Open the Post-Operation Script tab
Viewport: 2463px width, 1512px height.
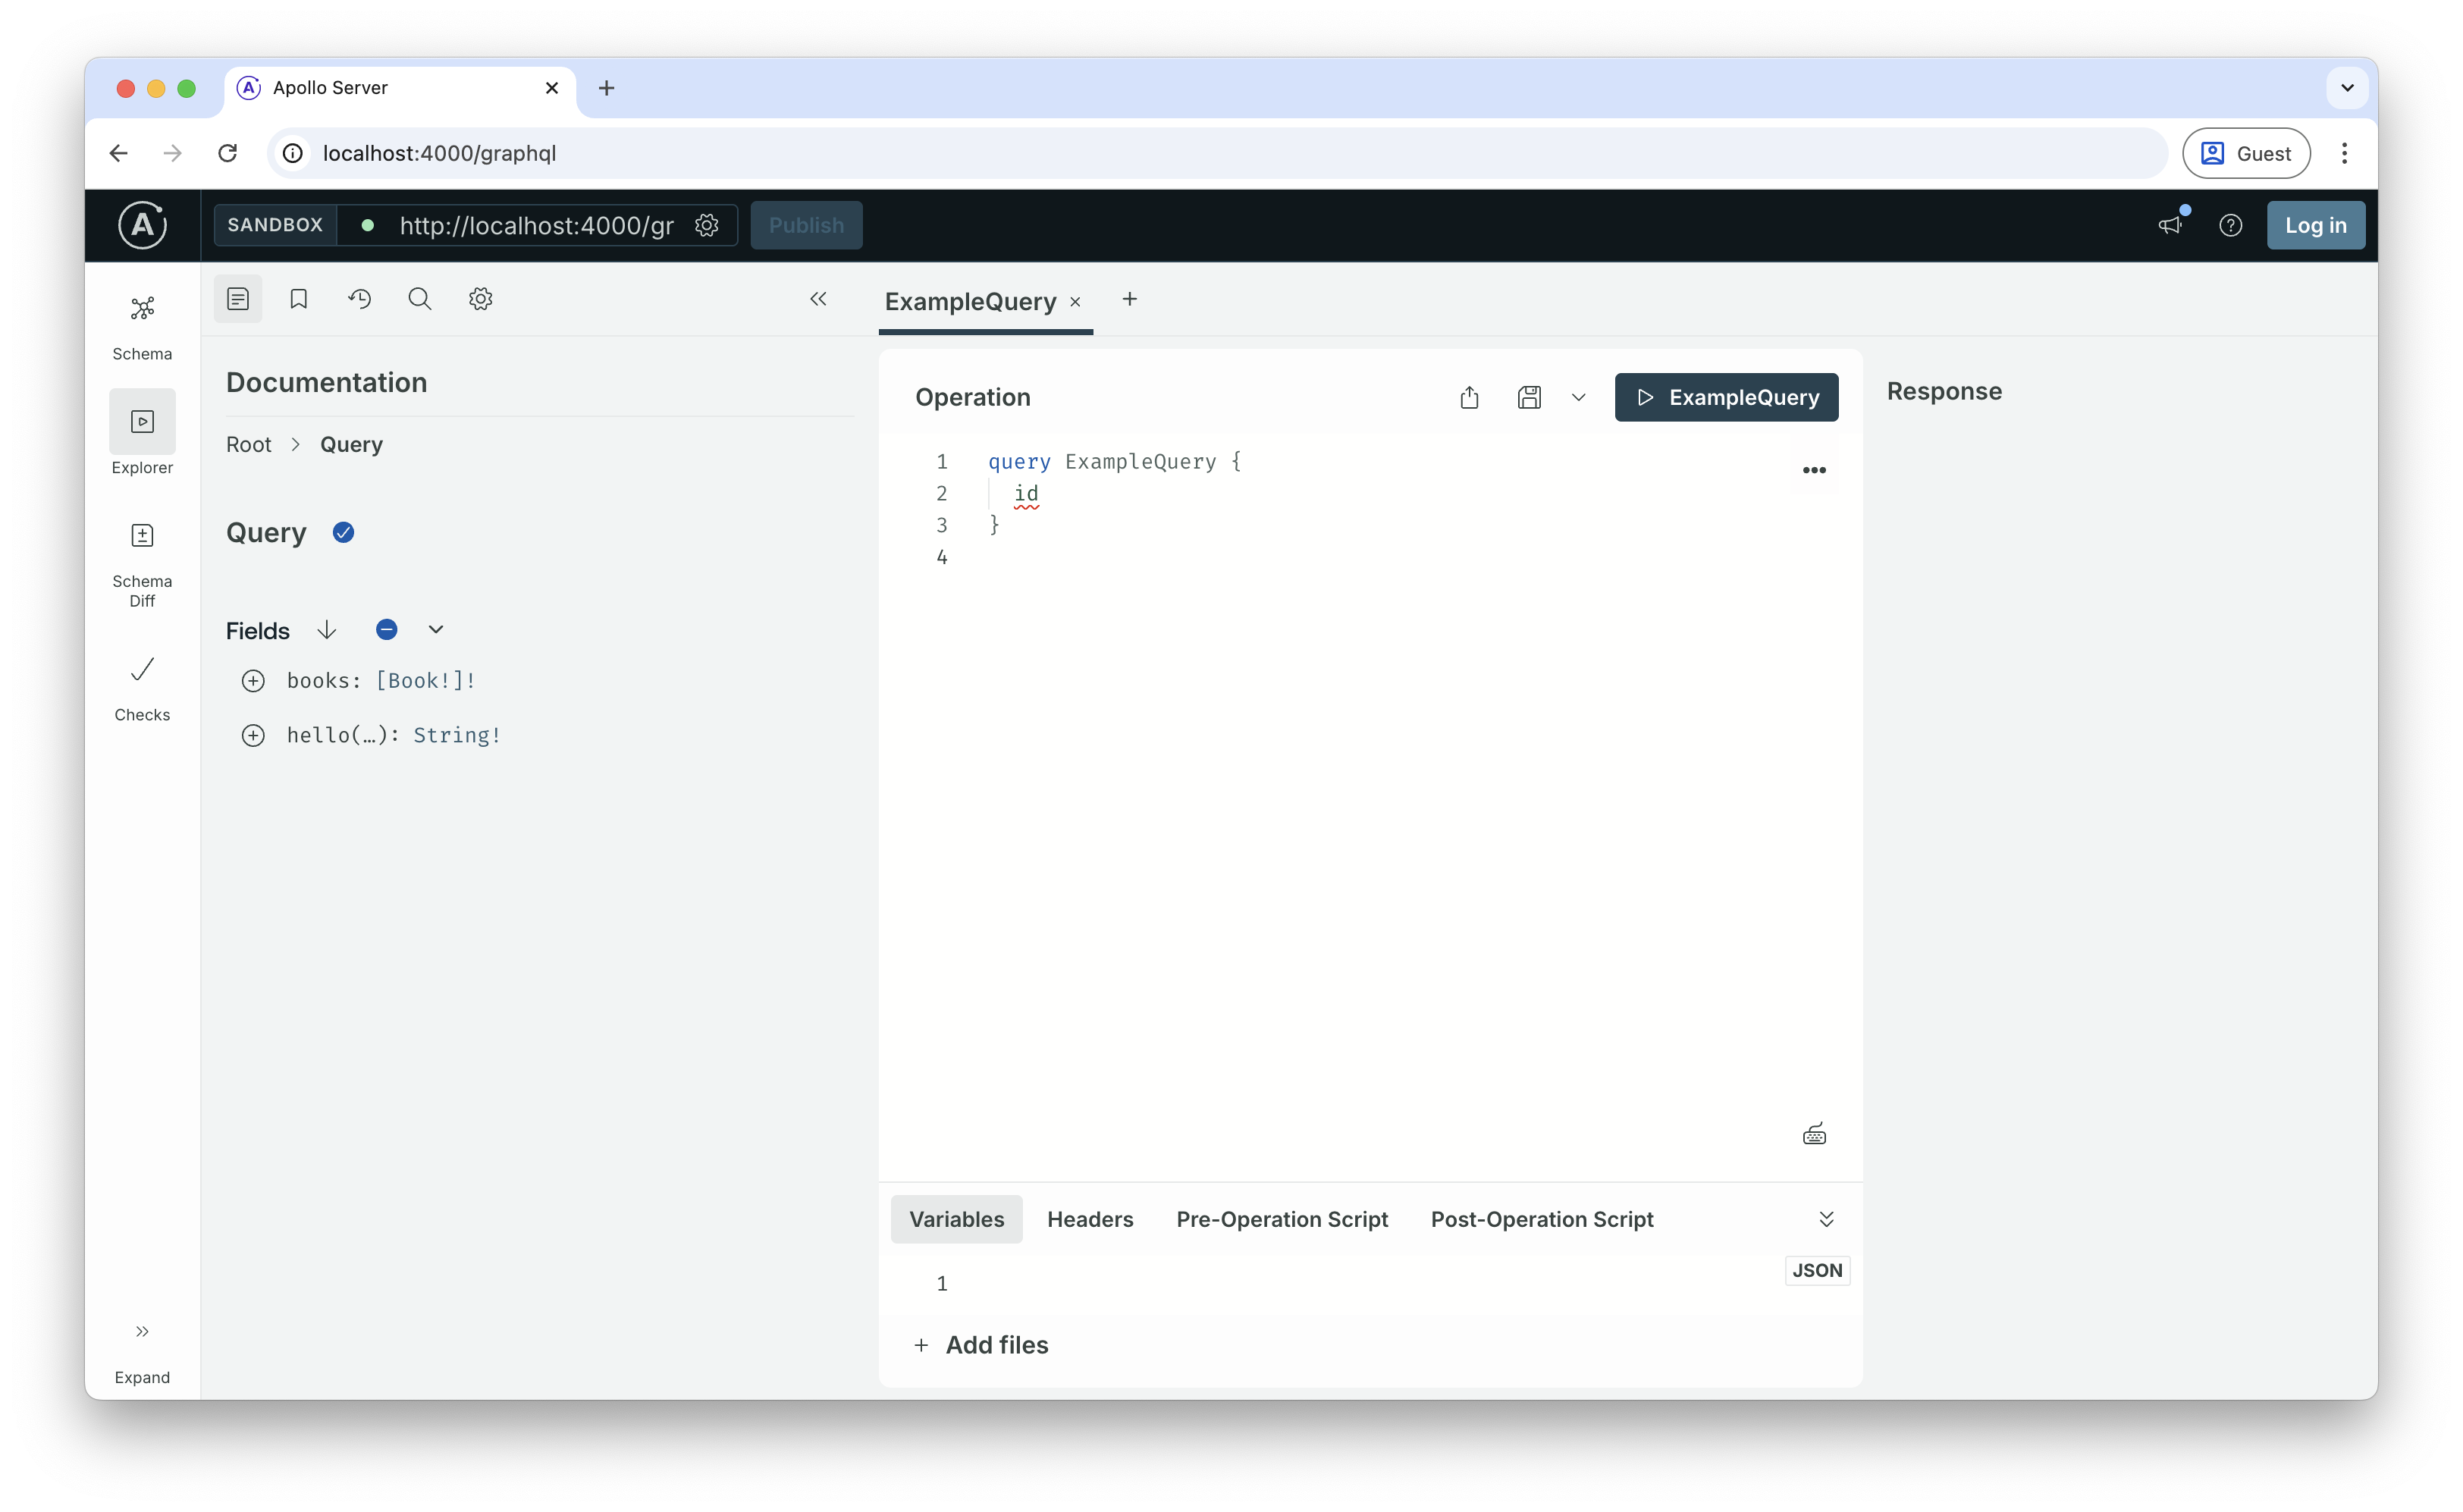pos(1542,1219)
